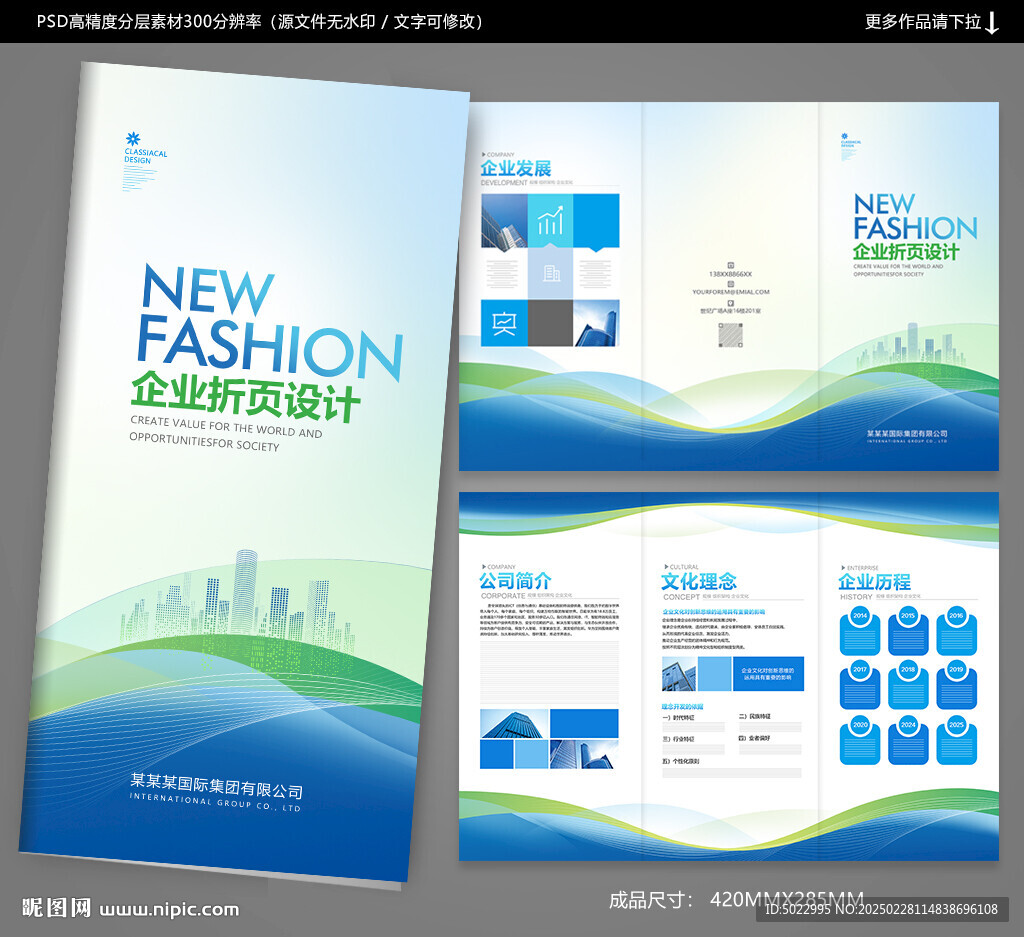Click the CONCEPT subtitle under 文化理念
1024x937 pixels.
(x=681, y=597)
